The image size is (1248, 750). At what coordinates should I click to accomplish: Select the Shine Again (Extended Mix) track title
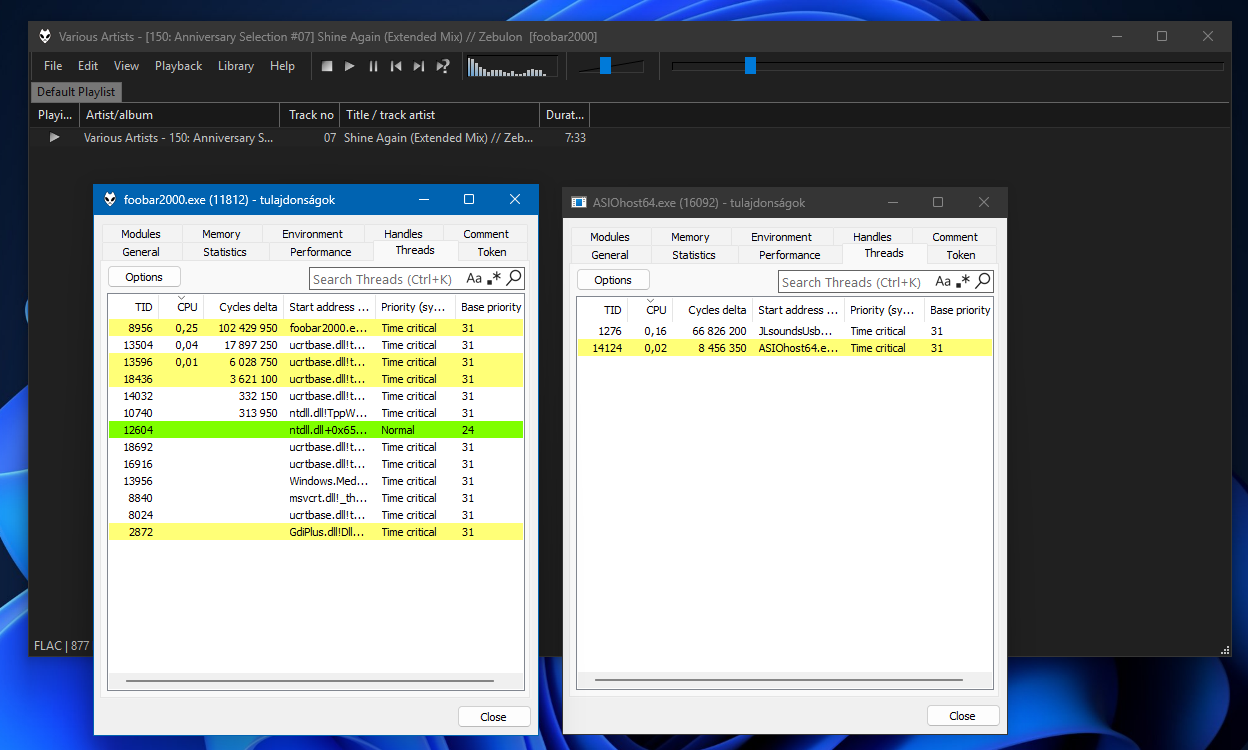pyautogui.click(x=438, y=138)
